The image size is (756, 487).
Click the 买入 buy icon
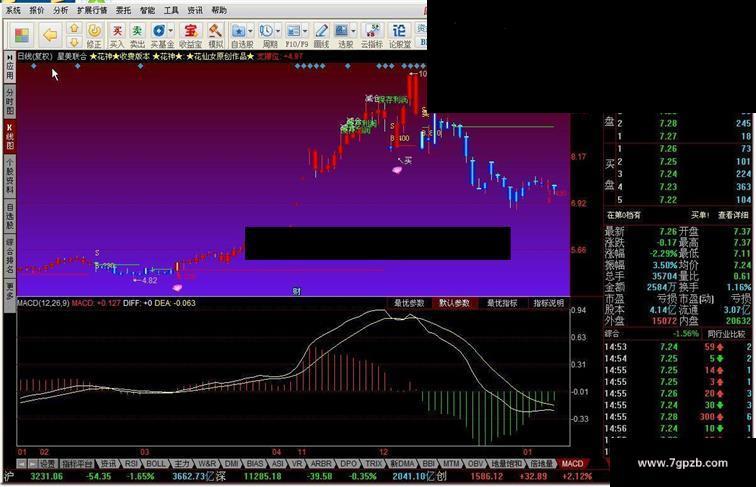(x=117, y=31)
